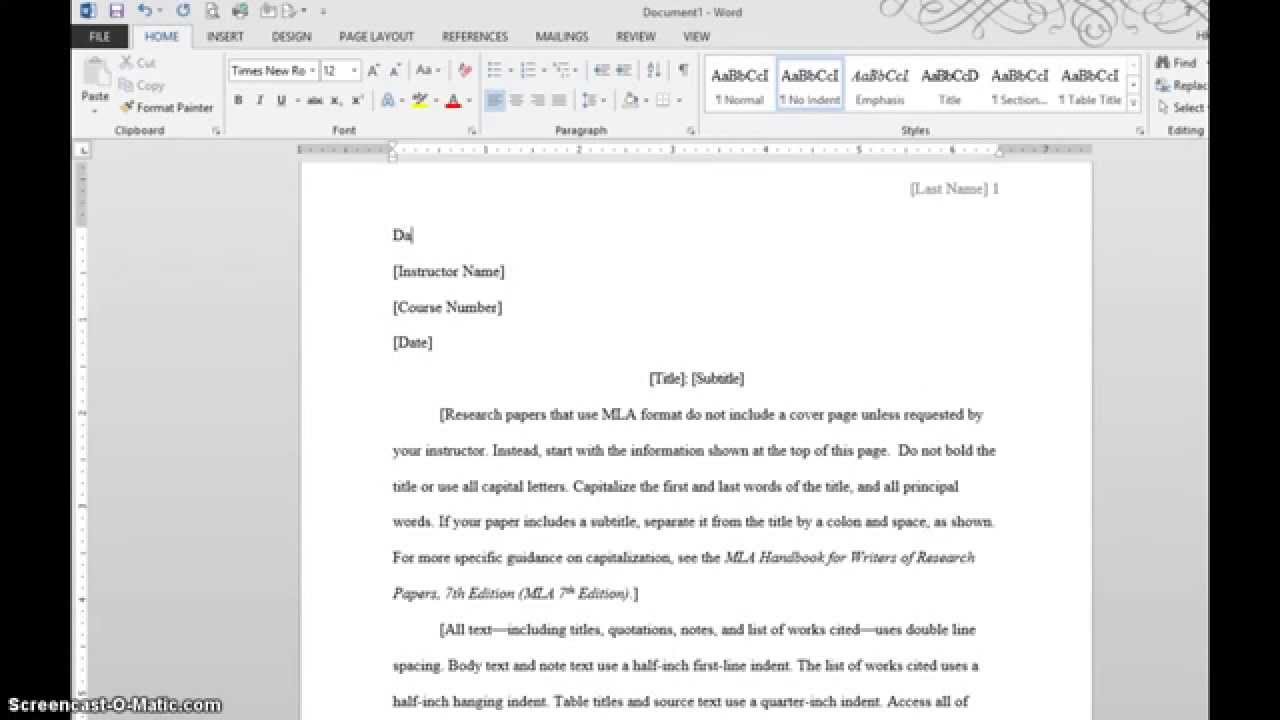Screen dimensions: 1280x720
Task: Justify the paragraph text
Action: click(x=558, y=100)
